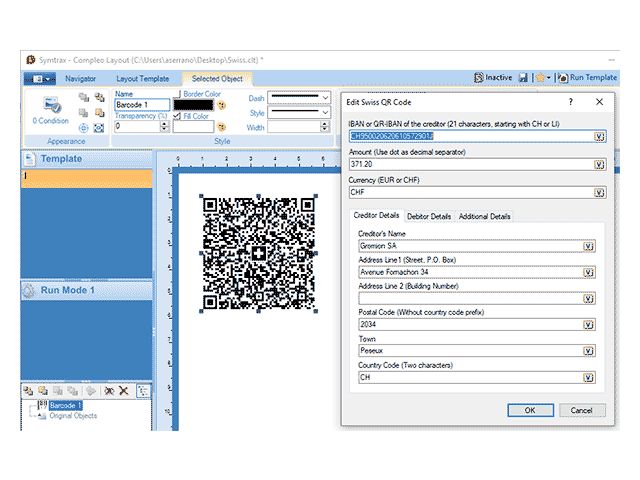
Task: Switch to the Layout Template tab
Action: tap(142, 79)
